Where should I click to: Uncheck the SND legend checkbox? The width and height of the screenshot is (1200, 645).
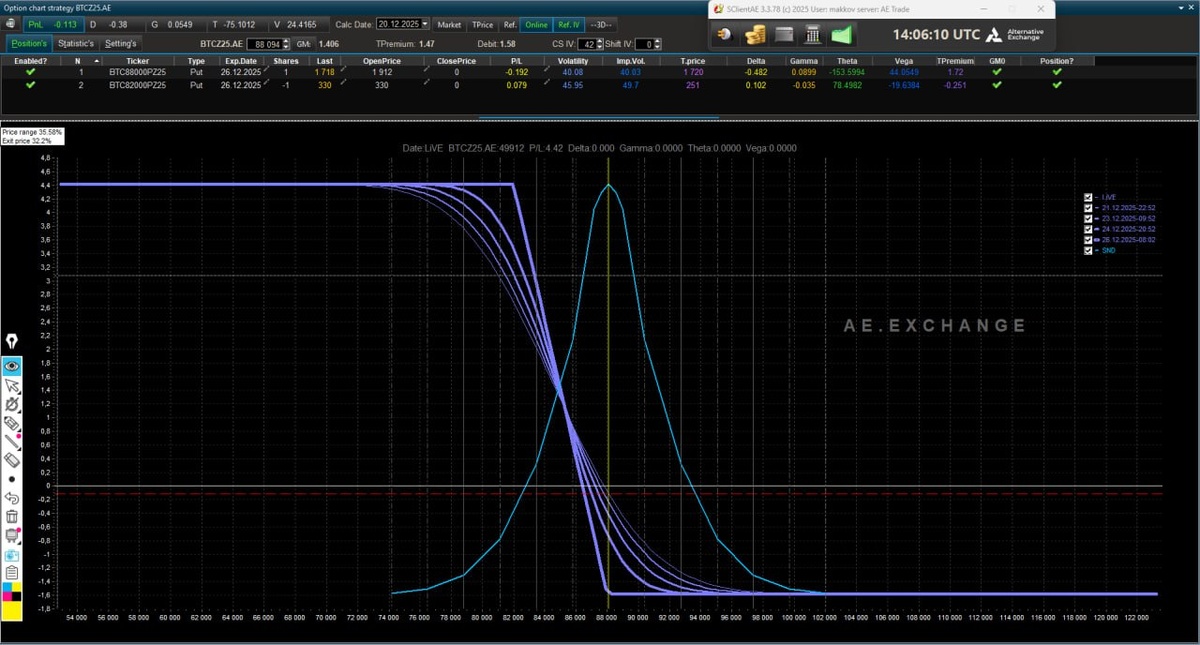click(x=1088, y=250)
